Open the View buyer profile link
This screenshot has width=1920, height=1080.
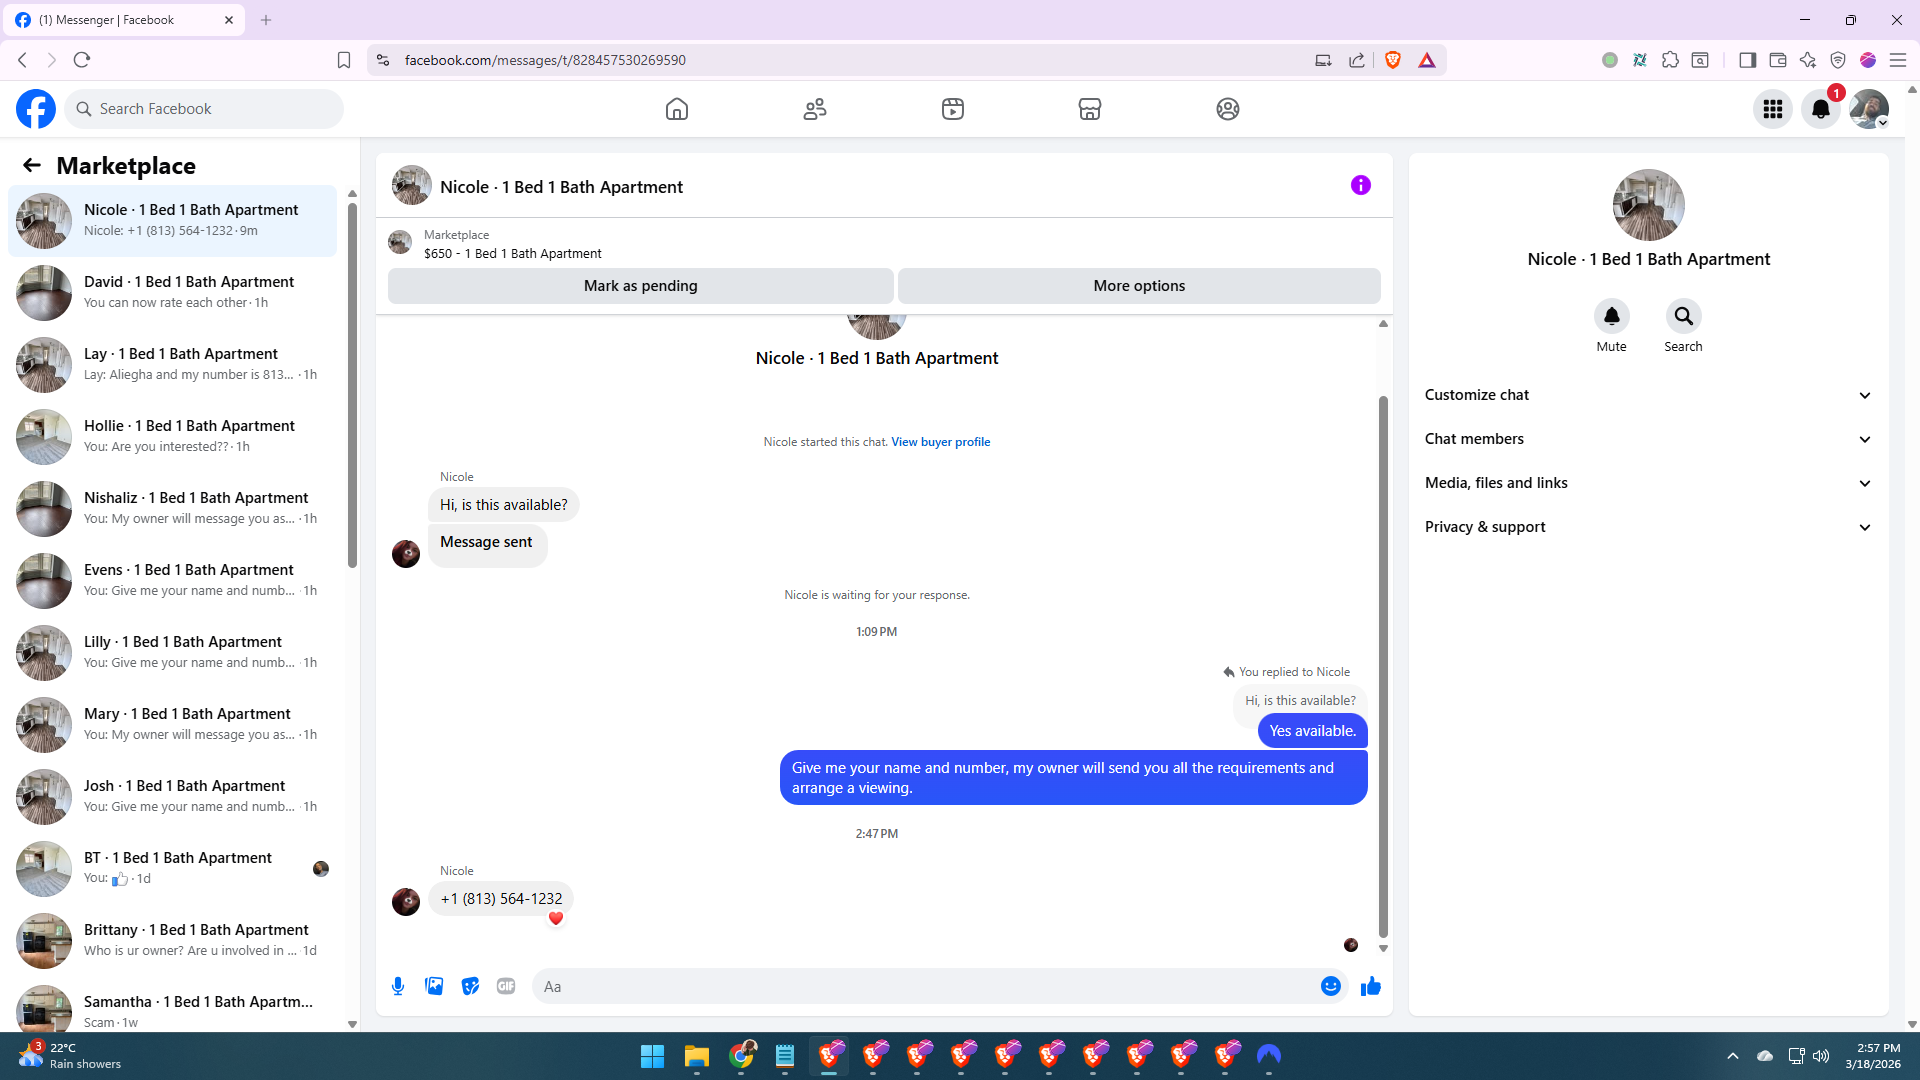940,442
